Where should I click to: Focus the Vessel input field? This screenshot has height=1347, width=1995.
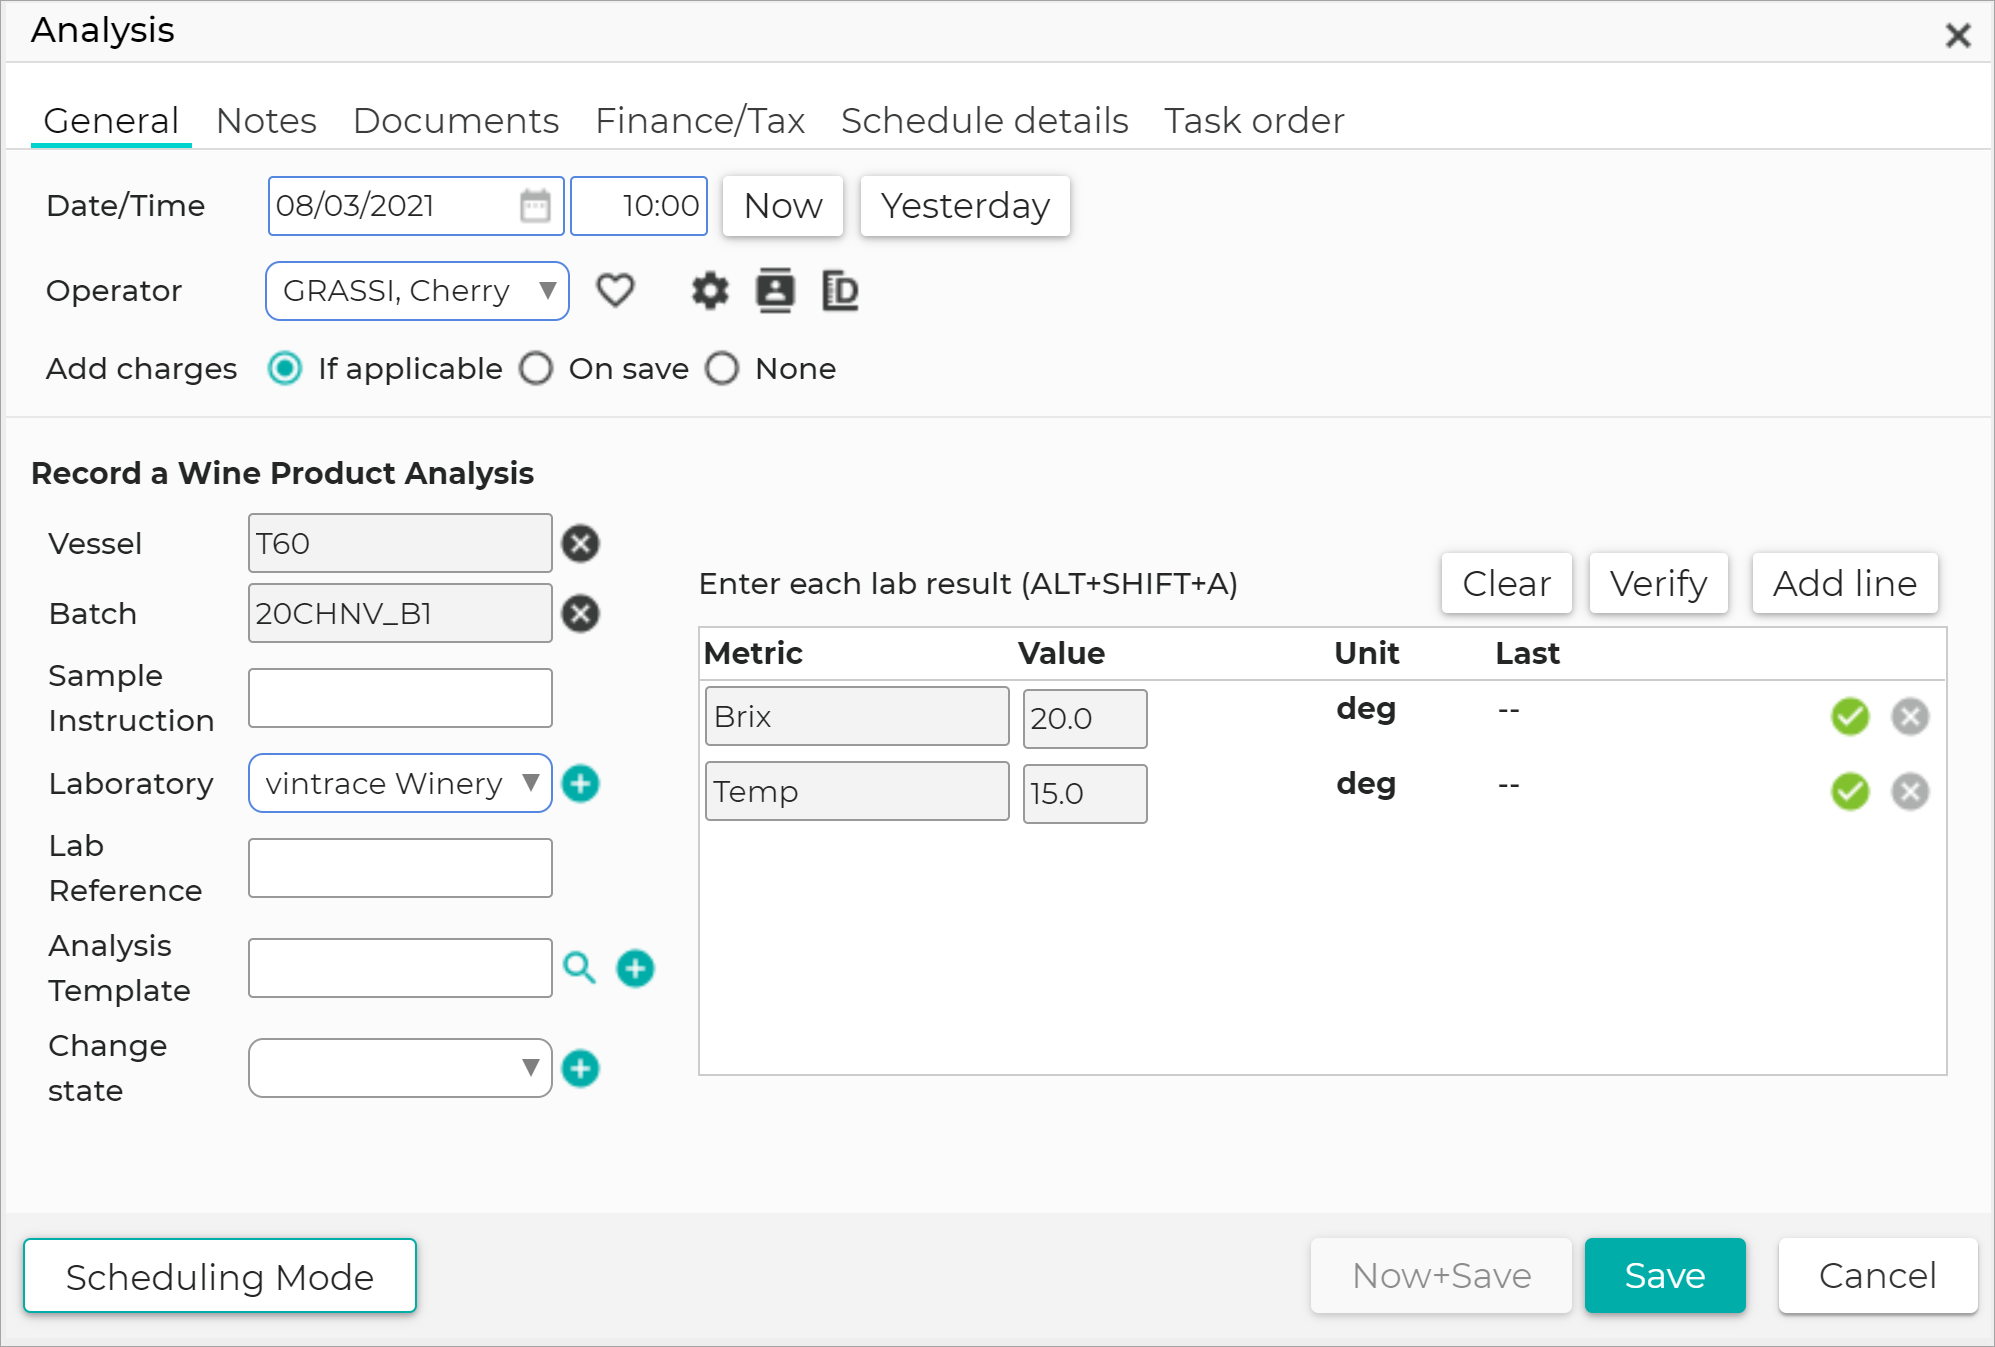[400, 543]
